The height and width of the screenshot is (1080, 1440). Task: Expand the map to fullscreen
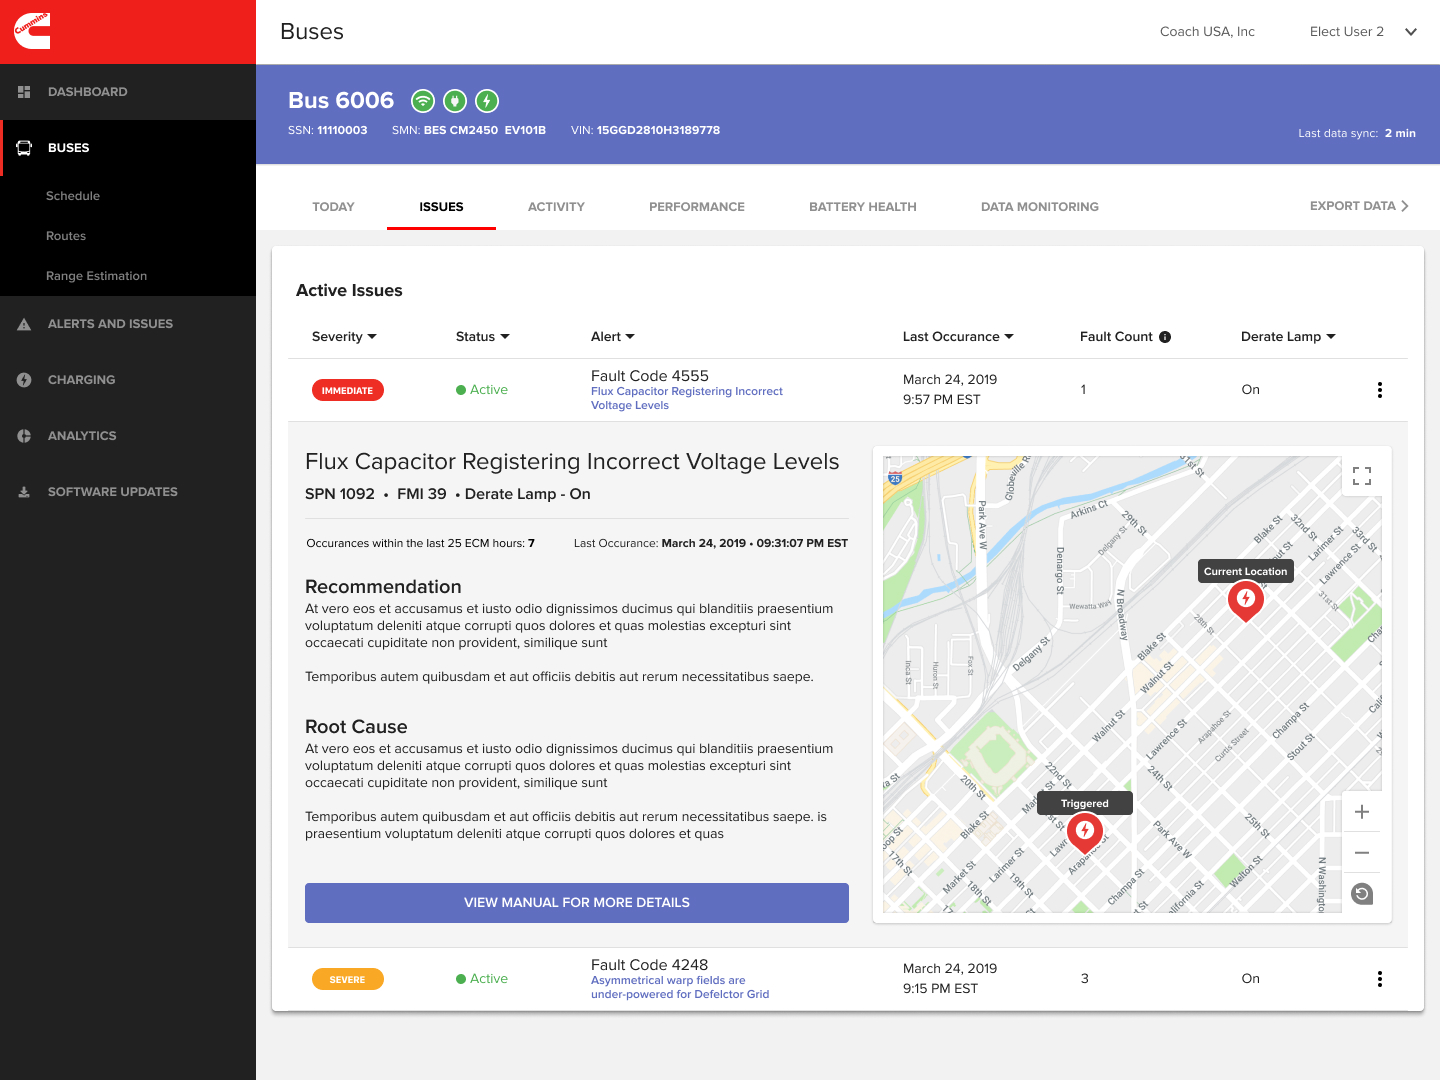[x=1362, y=476]
